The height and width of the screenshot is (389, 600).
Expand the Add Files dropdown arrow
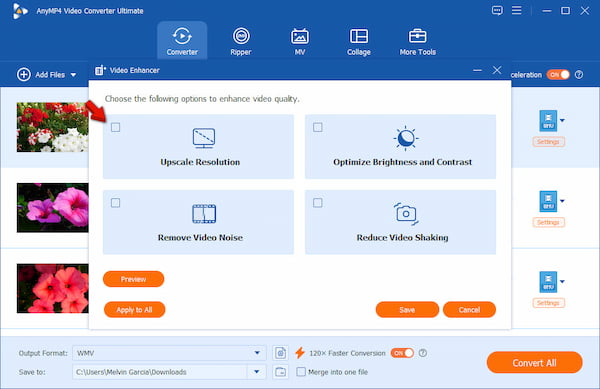73,75
